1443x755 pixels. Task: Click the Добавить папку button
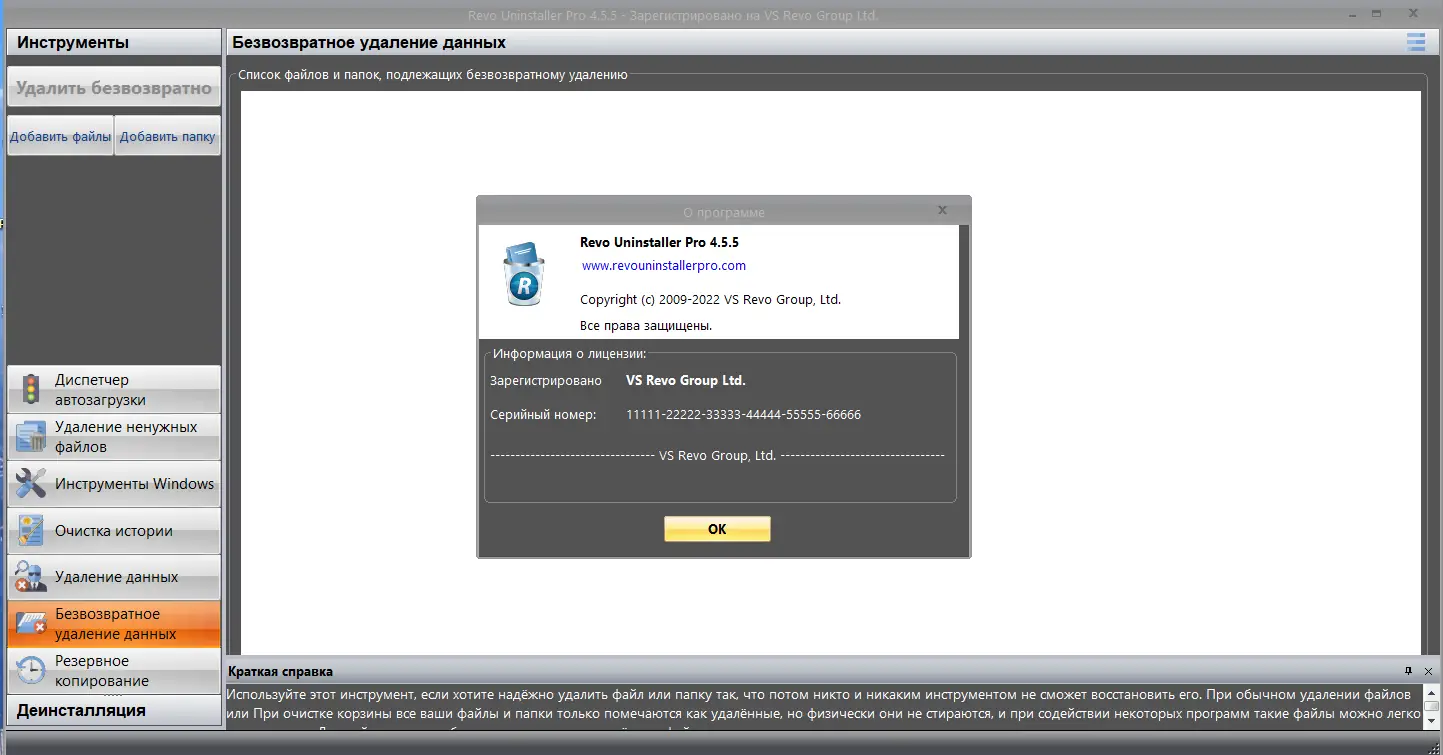point(167,136)
